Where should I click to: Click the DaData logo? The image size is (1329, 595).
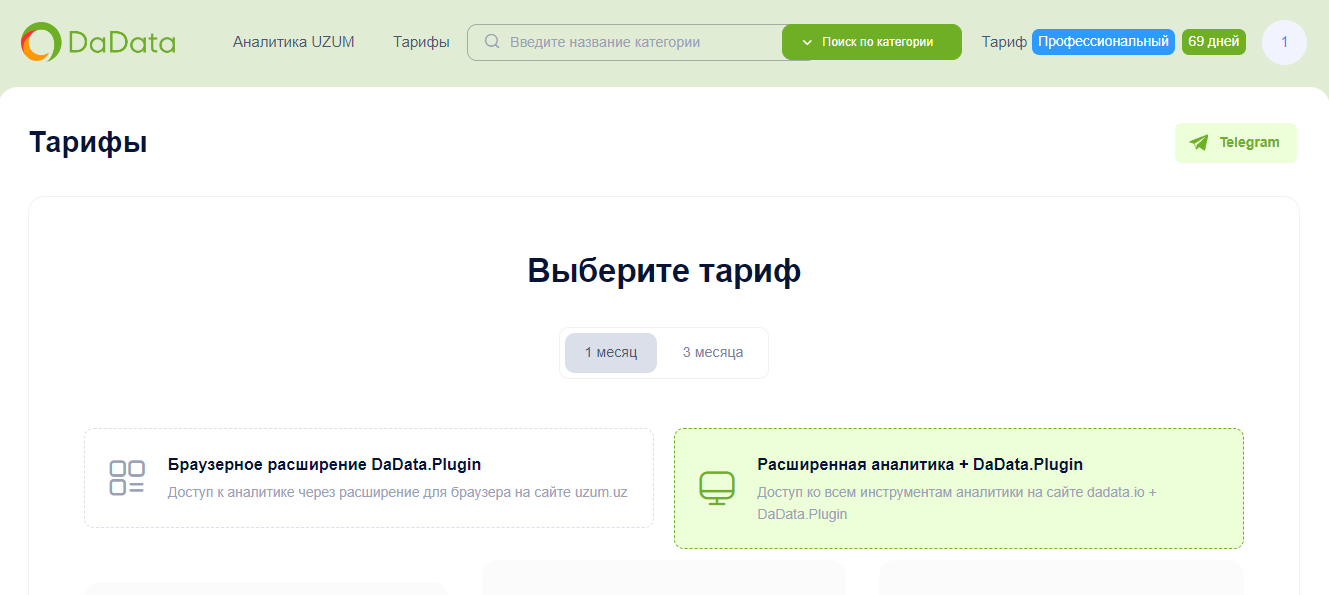tap(98, 42)
